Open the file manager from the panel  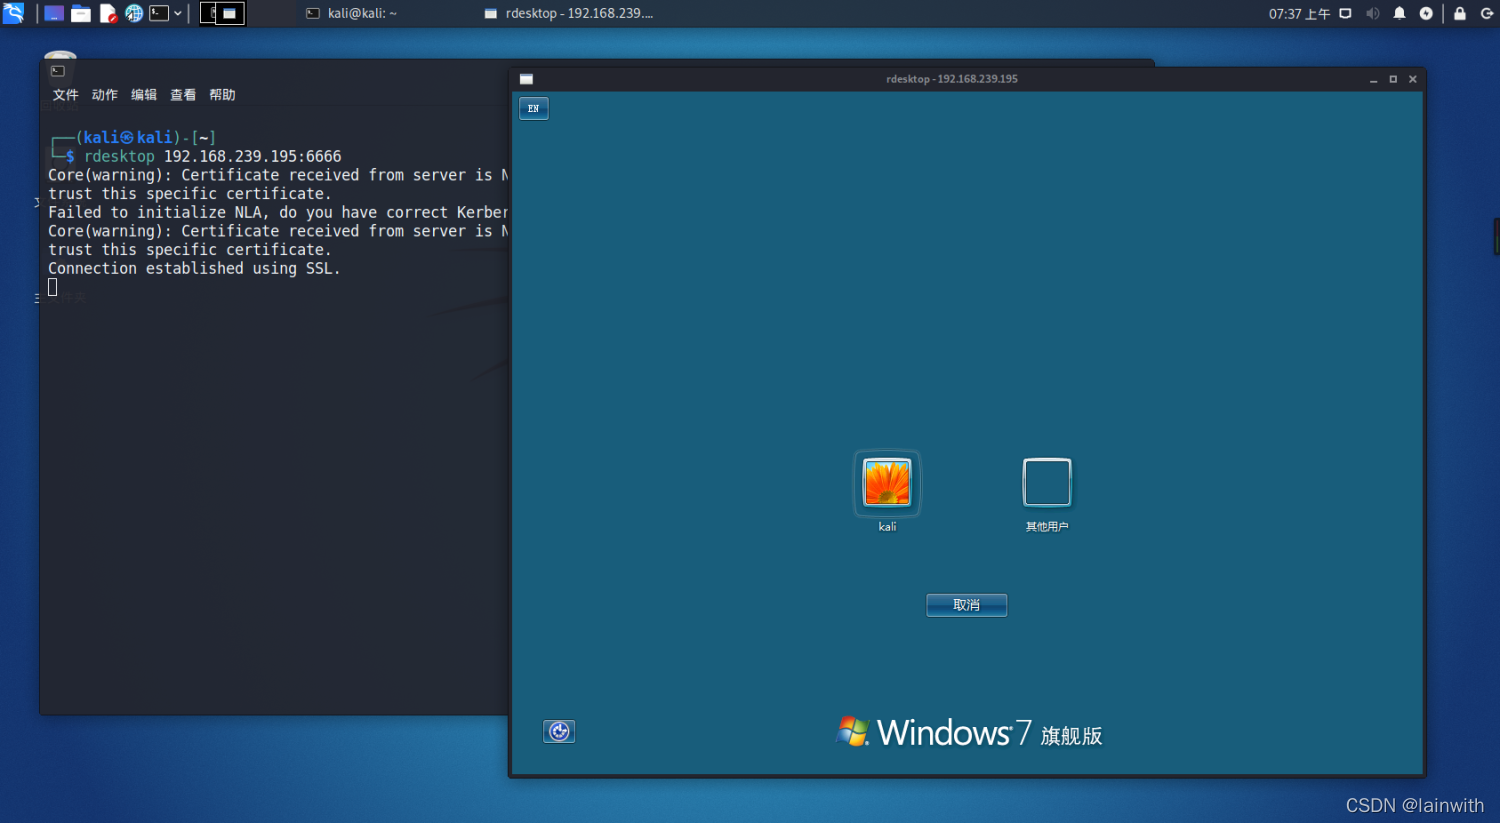[81, 14]
